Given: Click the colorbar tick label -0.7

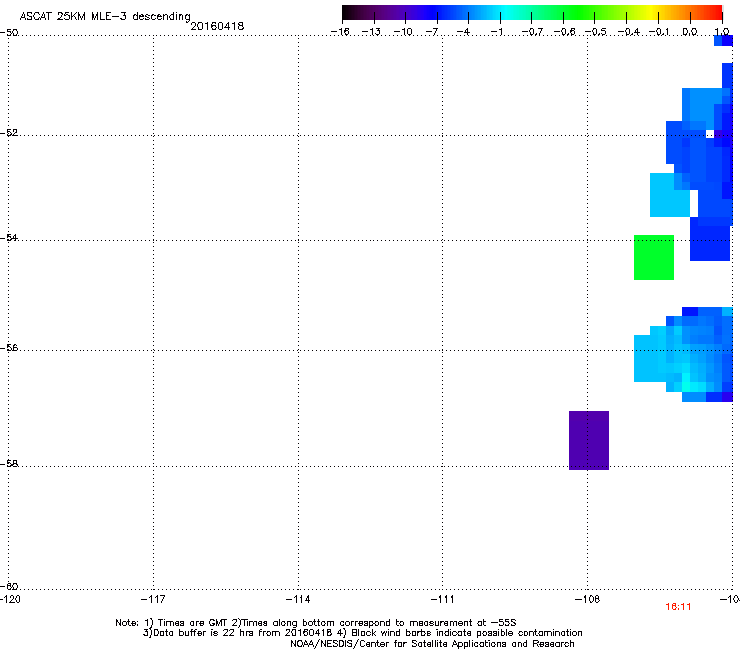Looking at the screenshot, I should pos(532,32).
